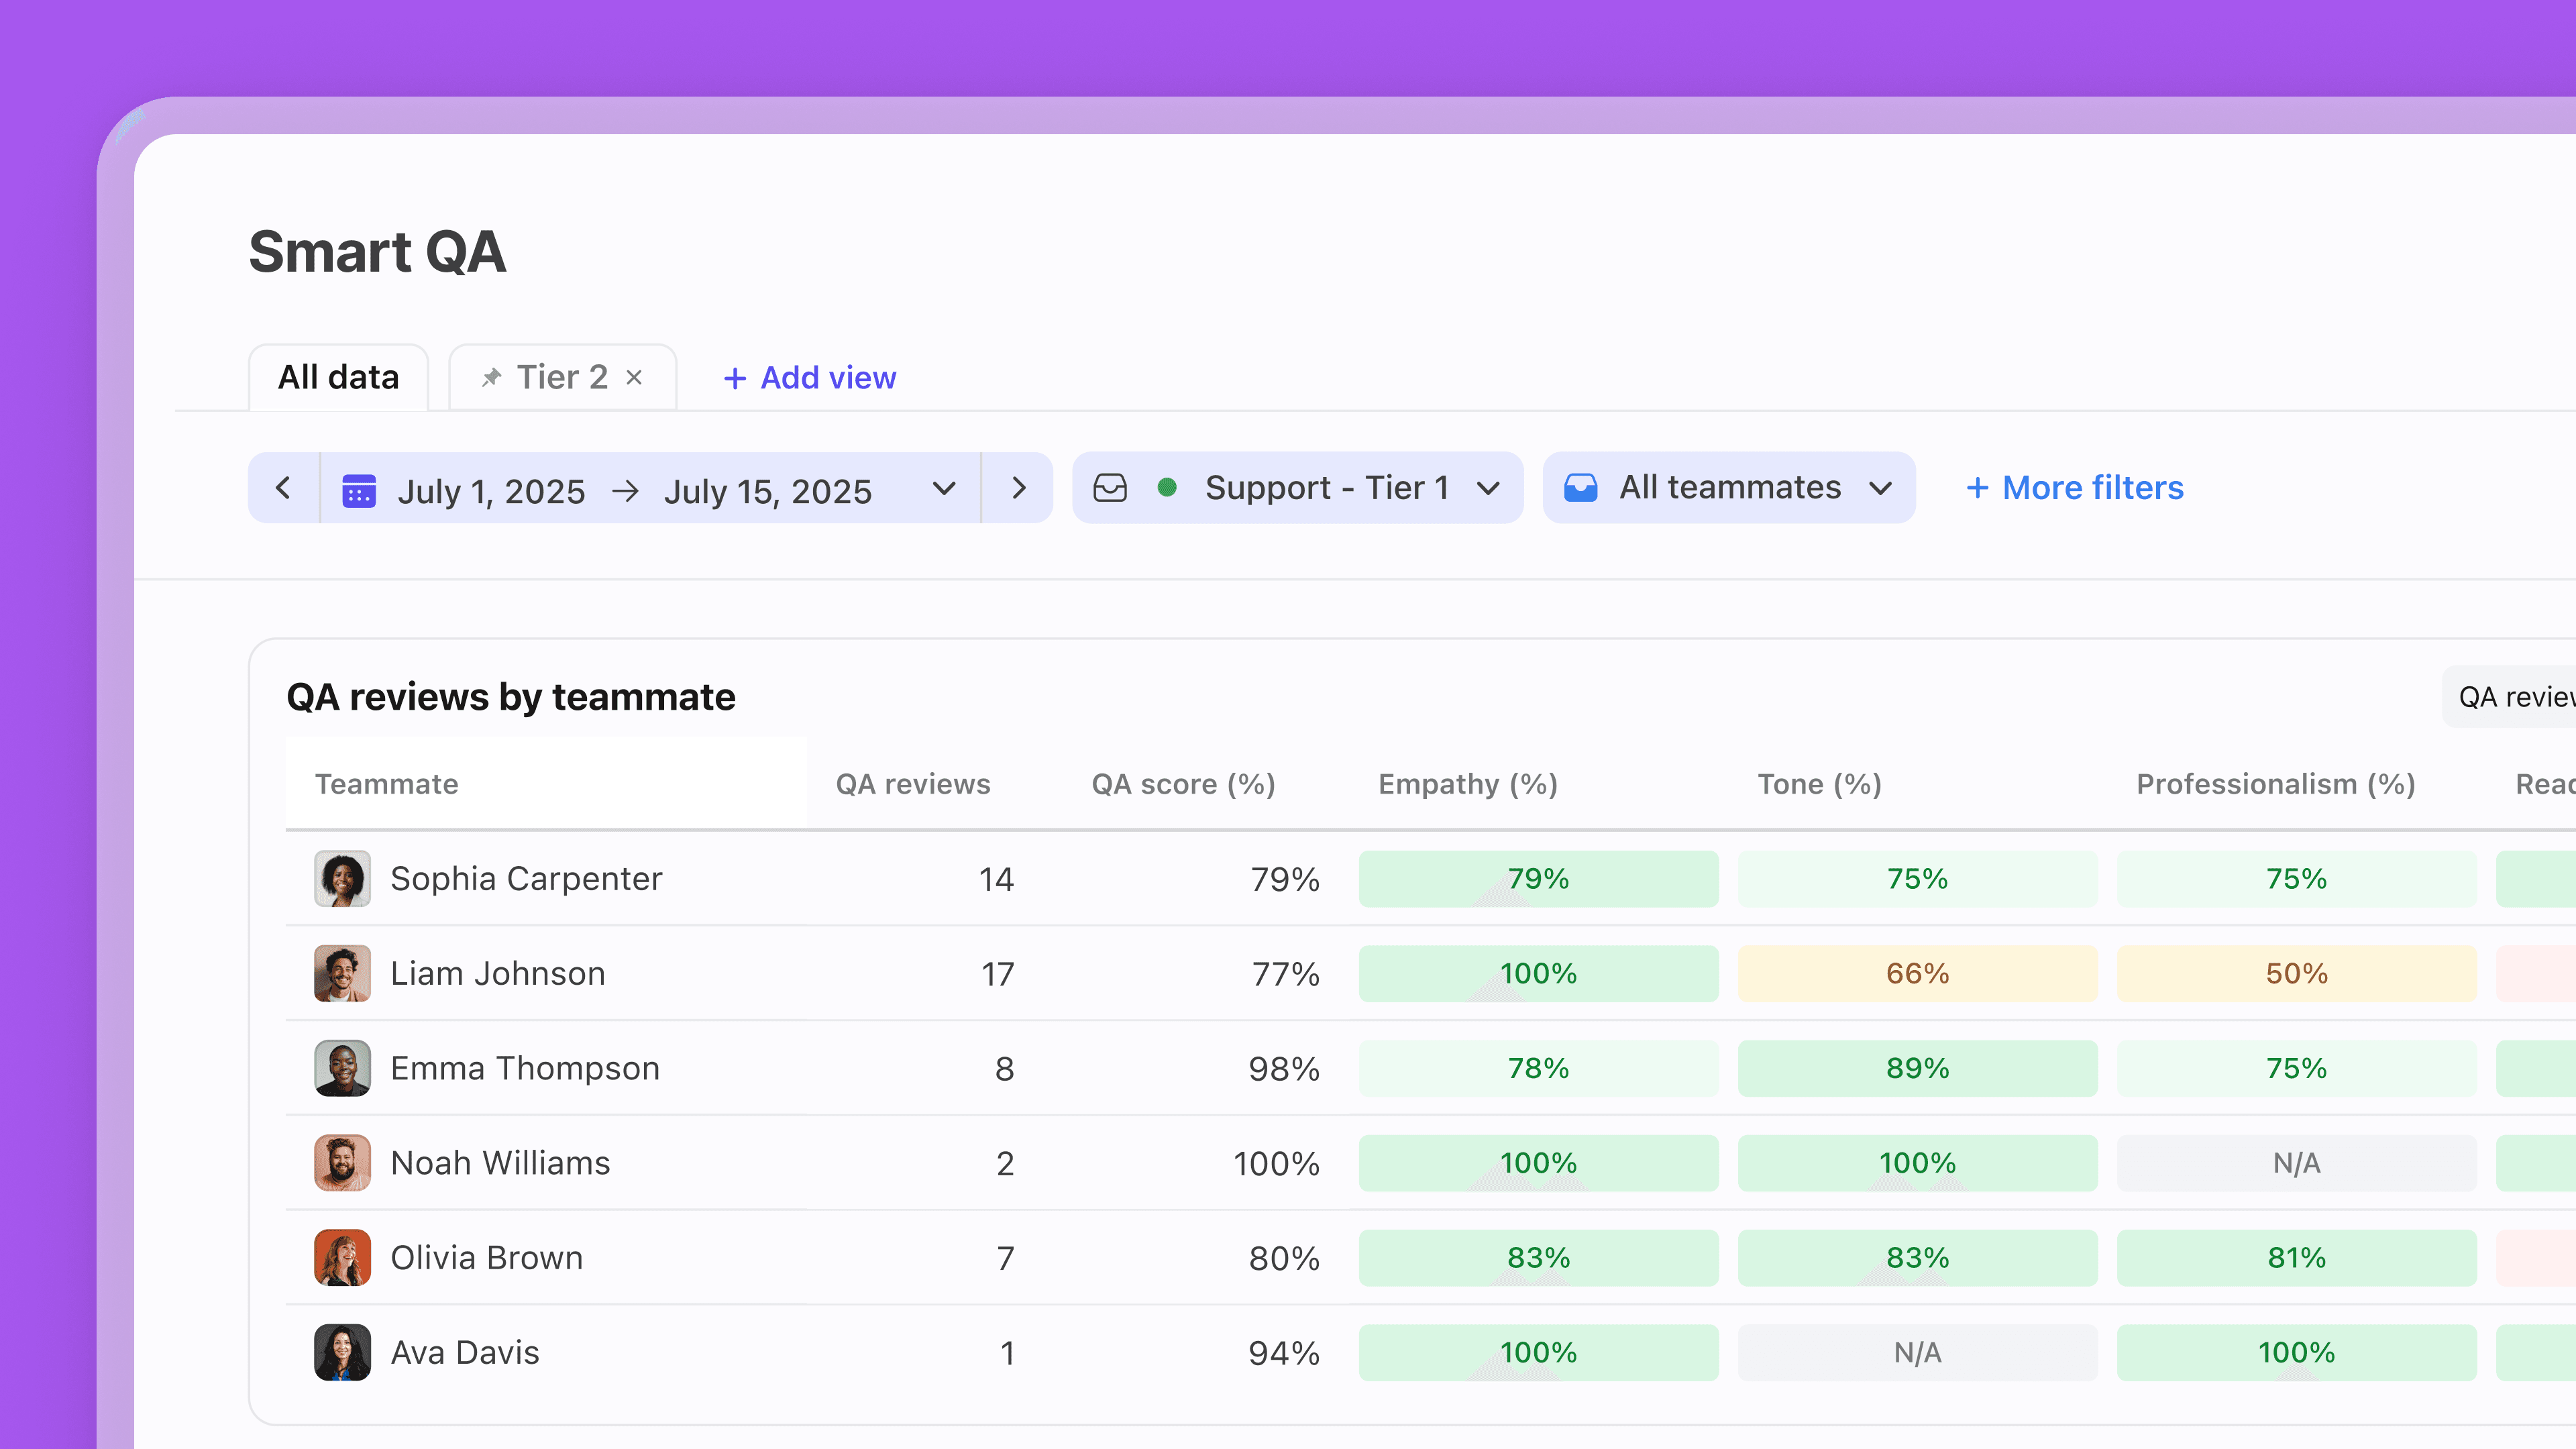Click the inbox icon beside Support - Tier 1
The image size is (2576, 1449).
click(x=1110, y=488)
